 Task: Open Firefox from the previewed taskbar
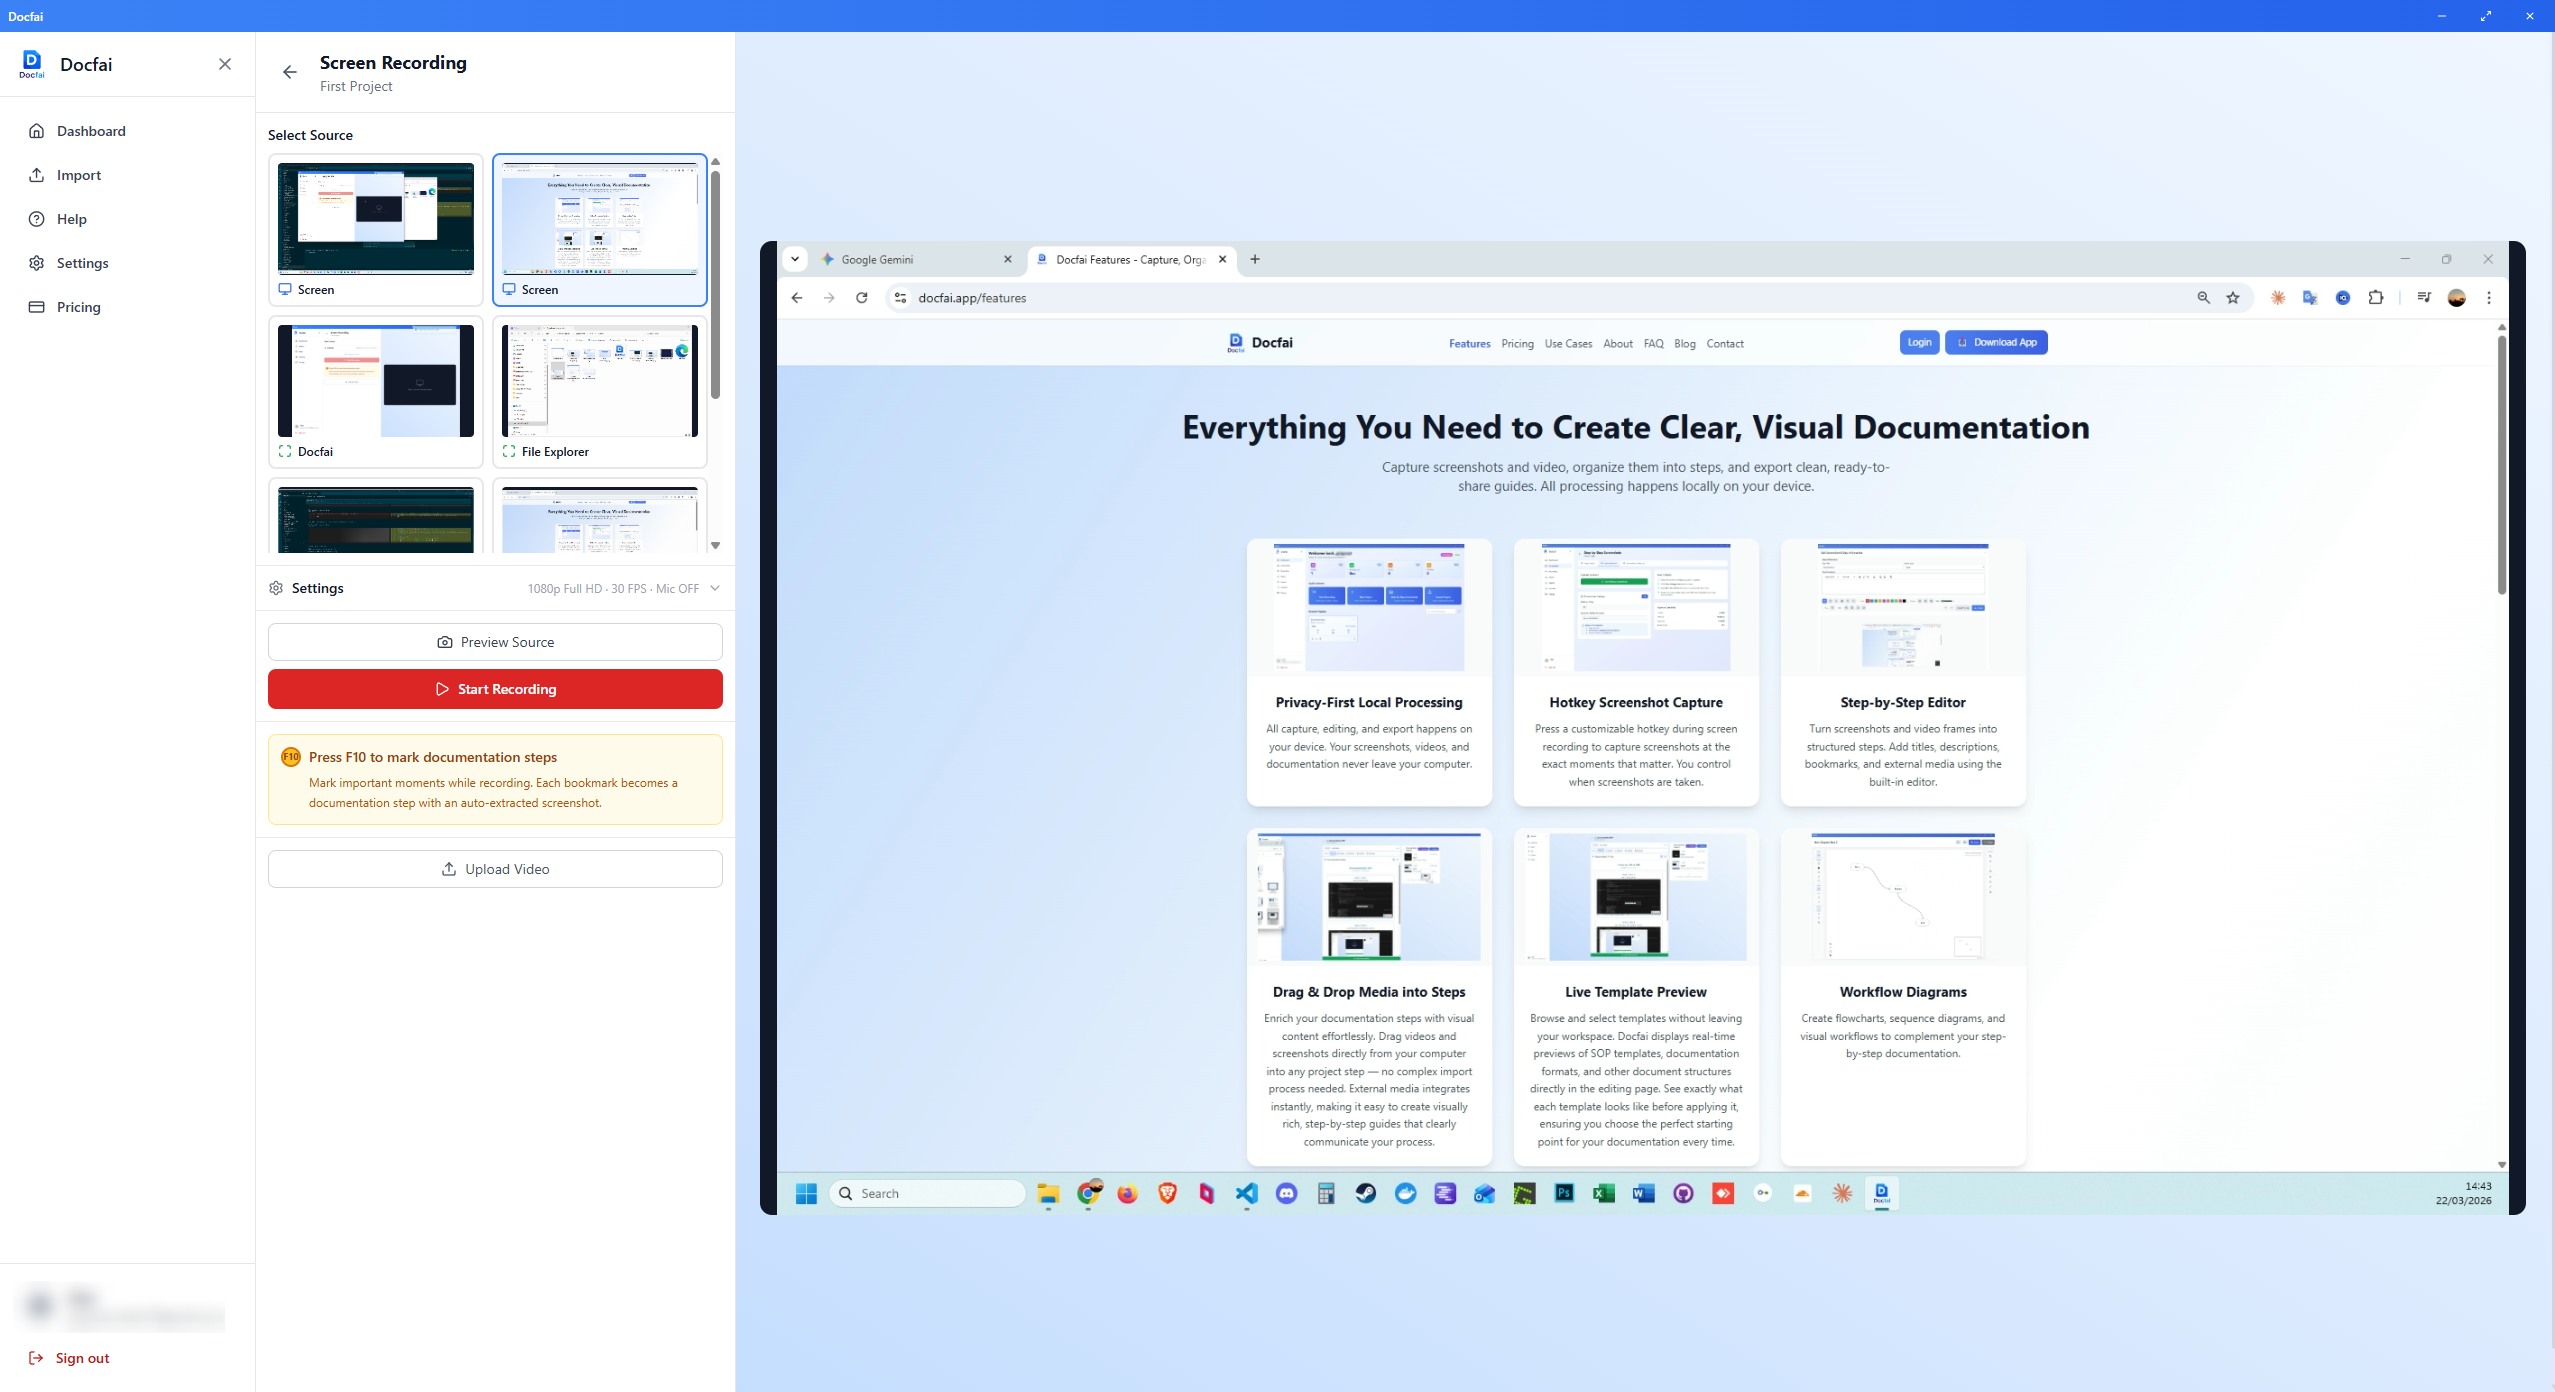(1128, 1193)
